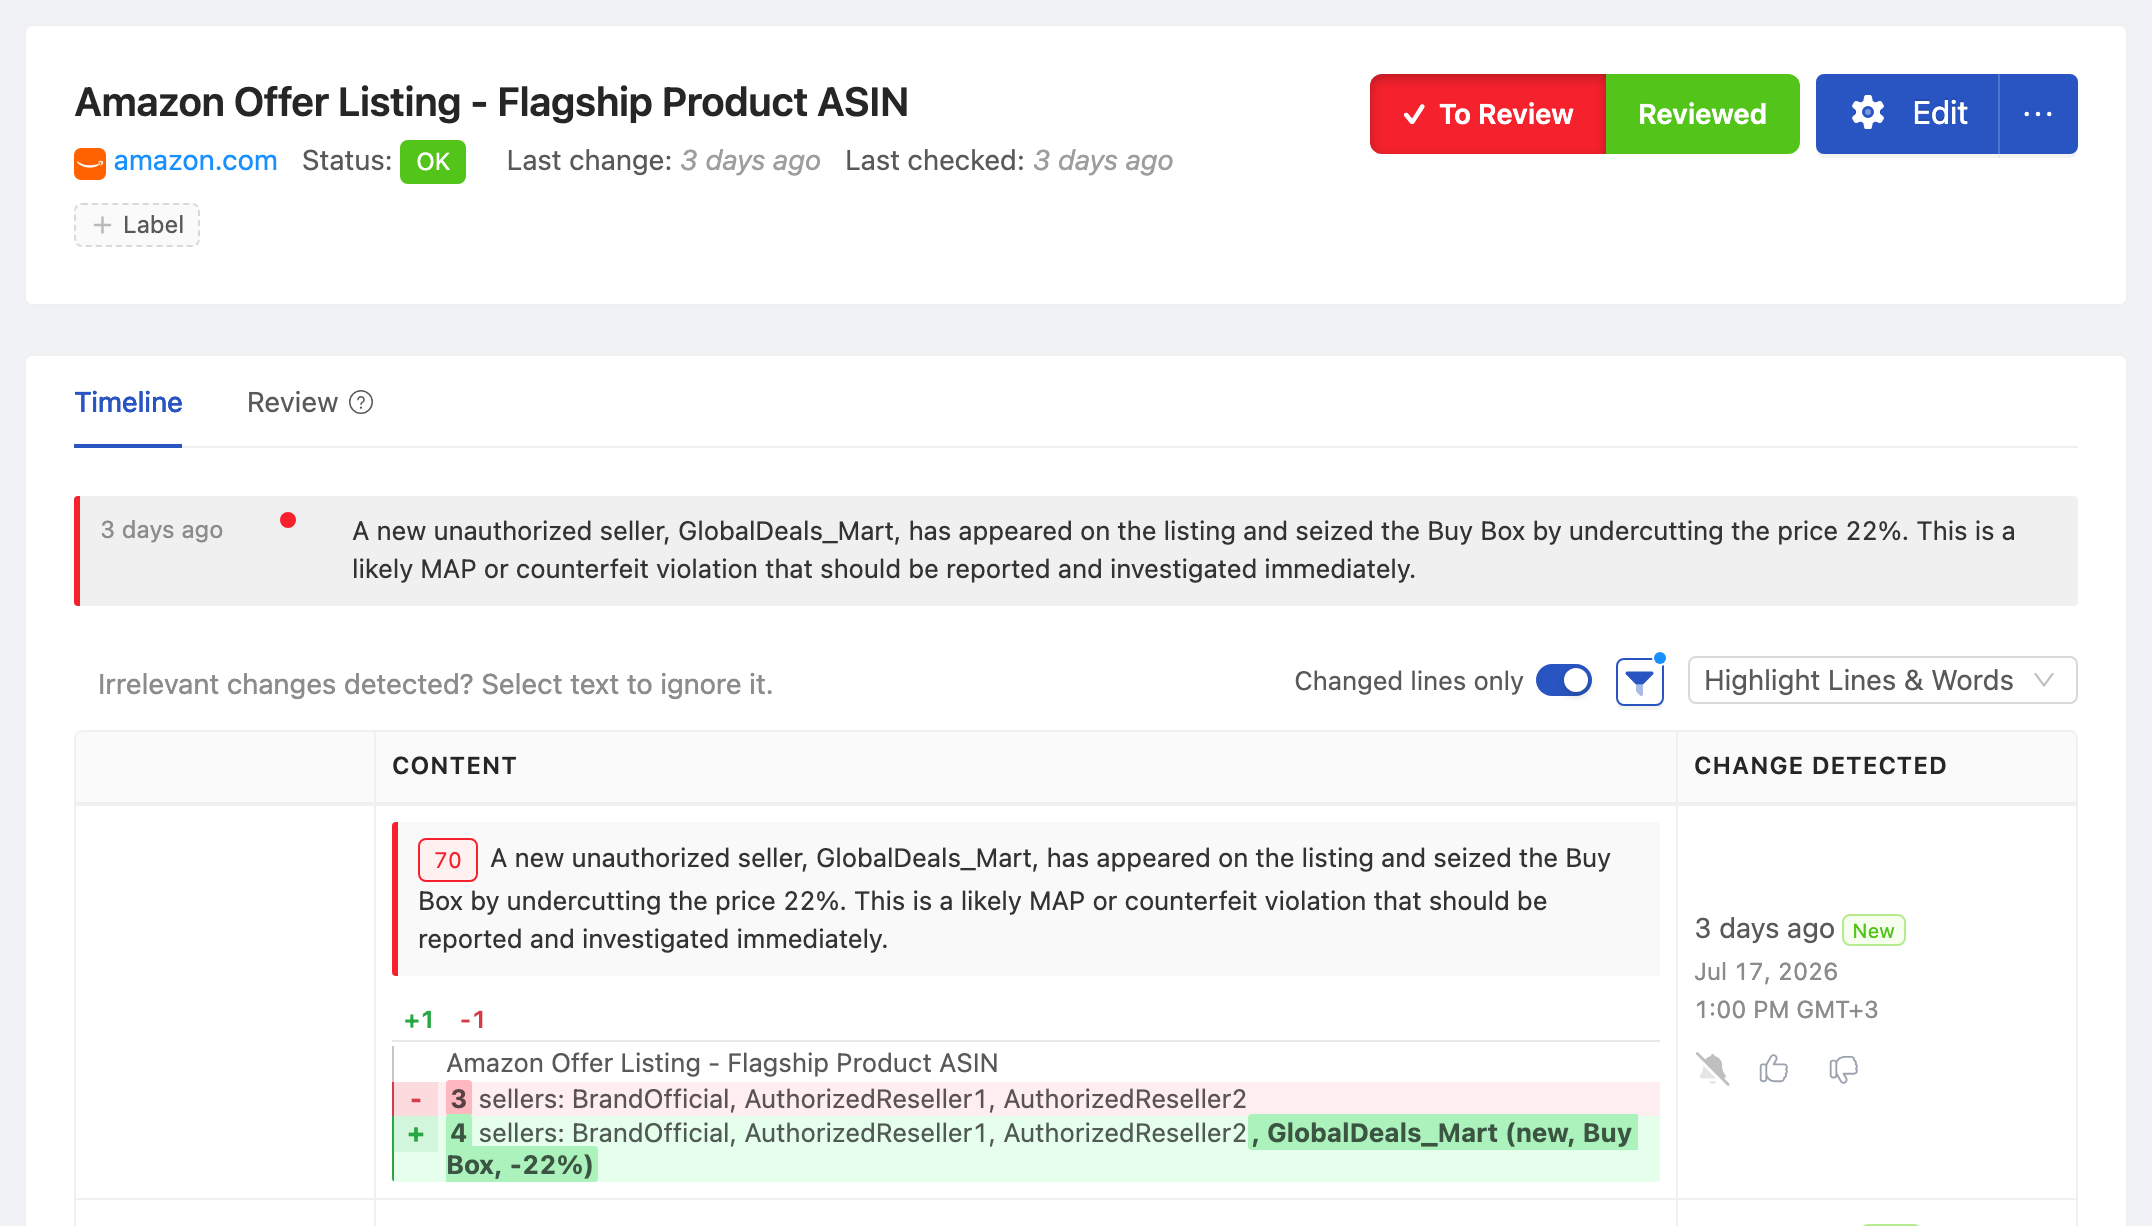This screenshot has width=2152, height=1226.
Task: Click the New badge beside 3 days ago
Action: click(x=1873, y=931)
